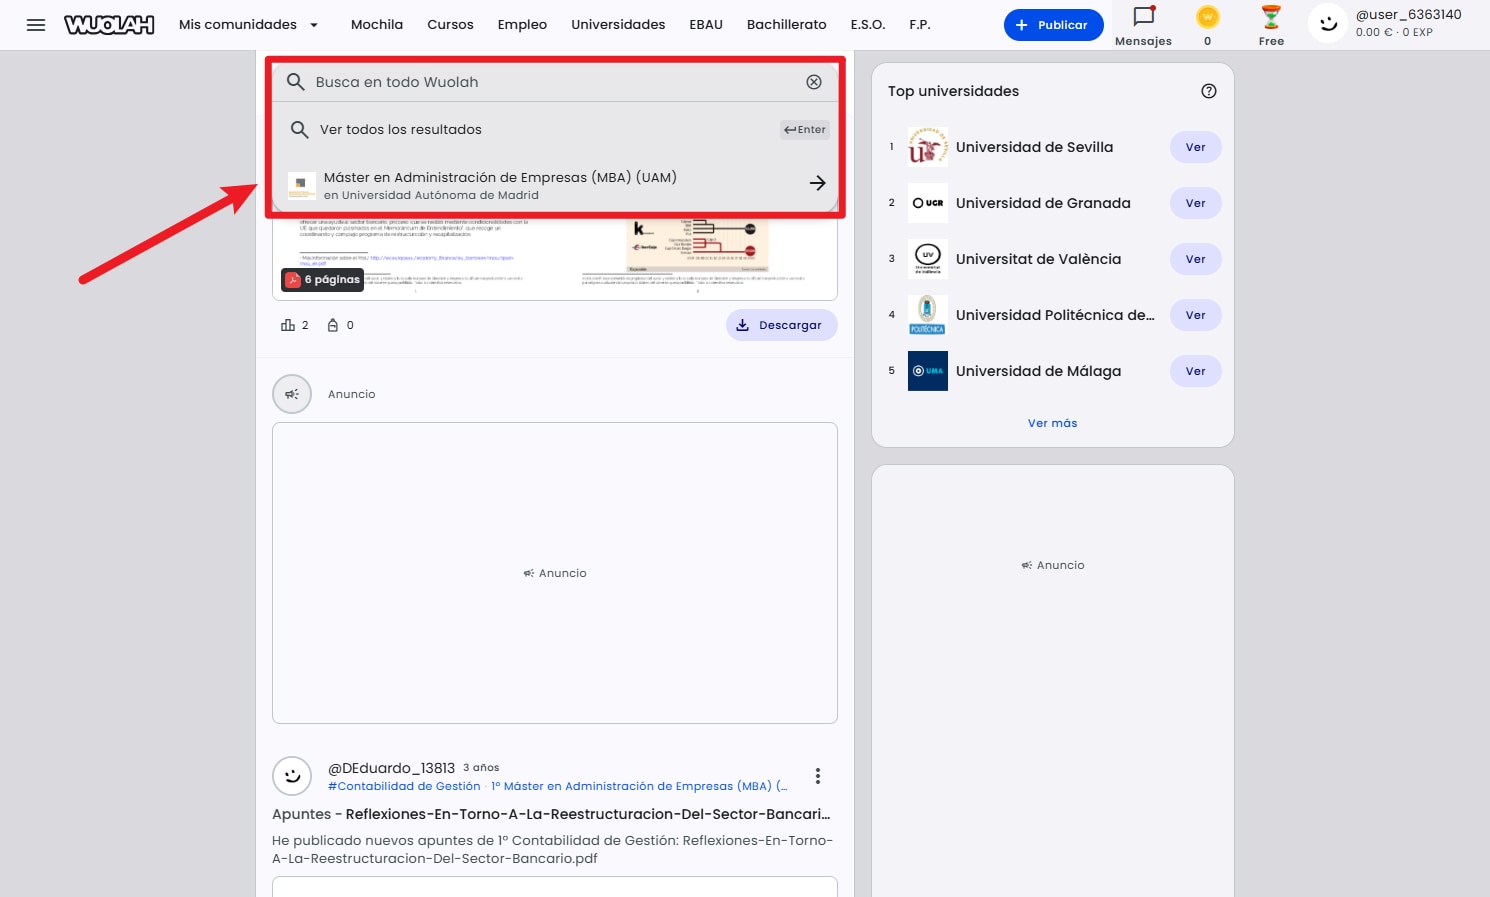Click Universidad de Sevilla logo
1490x897 pixels.
click(x=927, y=147)
